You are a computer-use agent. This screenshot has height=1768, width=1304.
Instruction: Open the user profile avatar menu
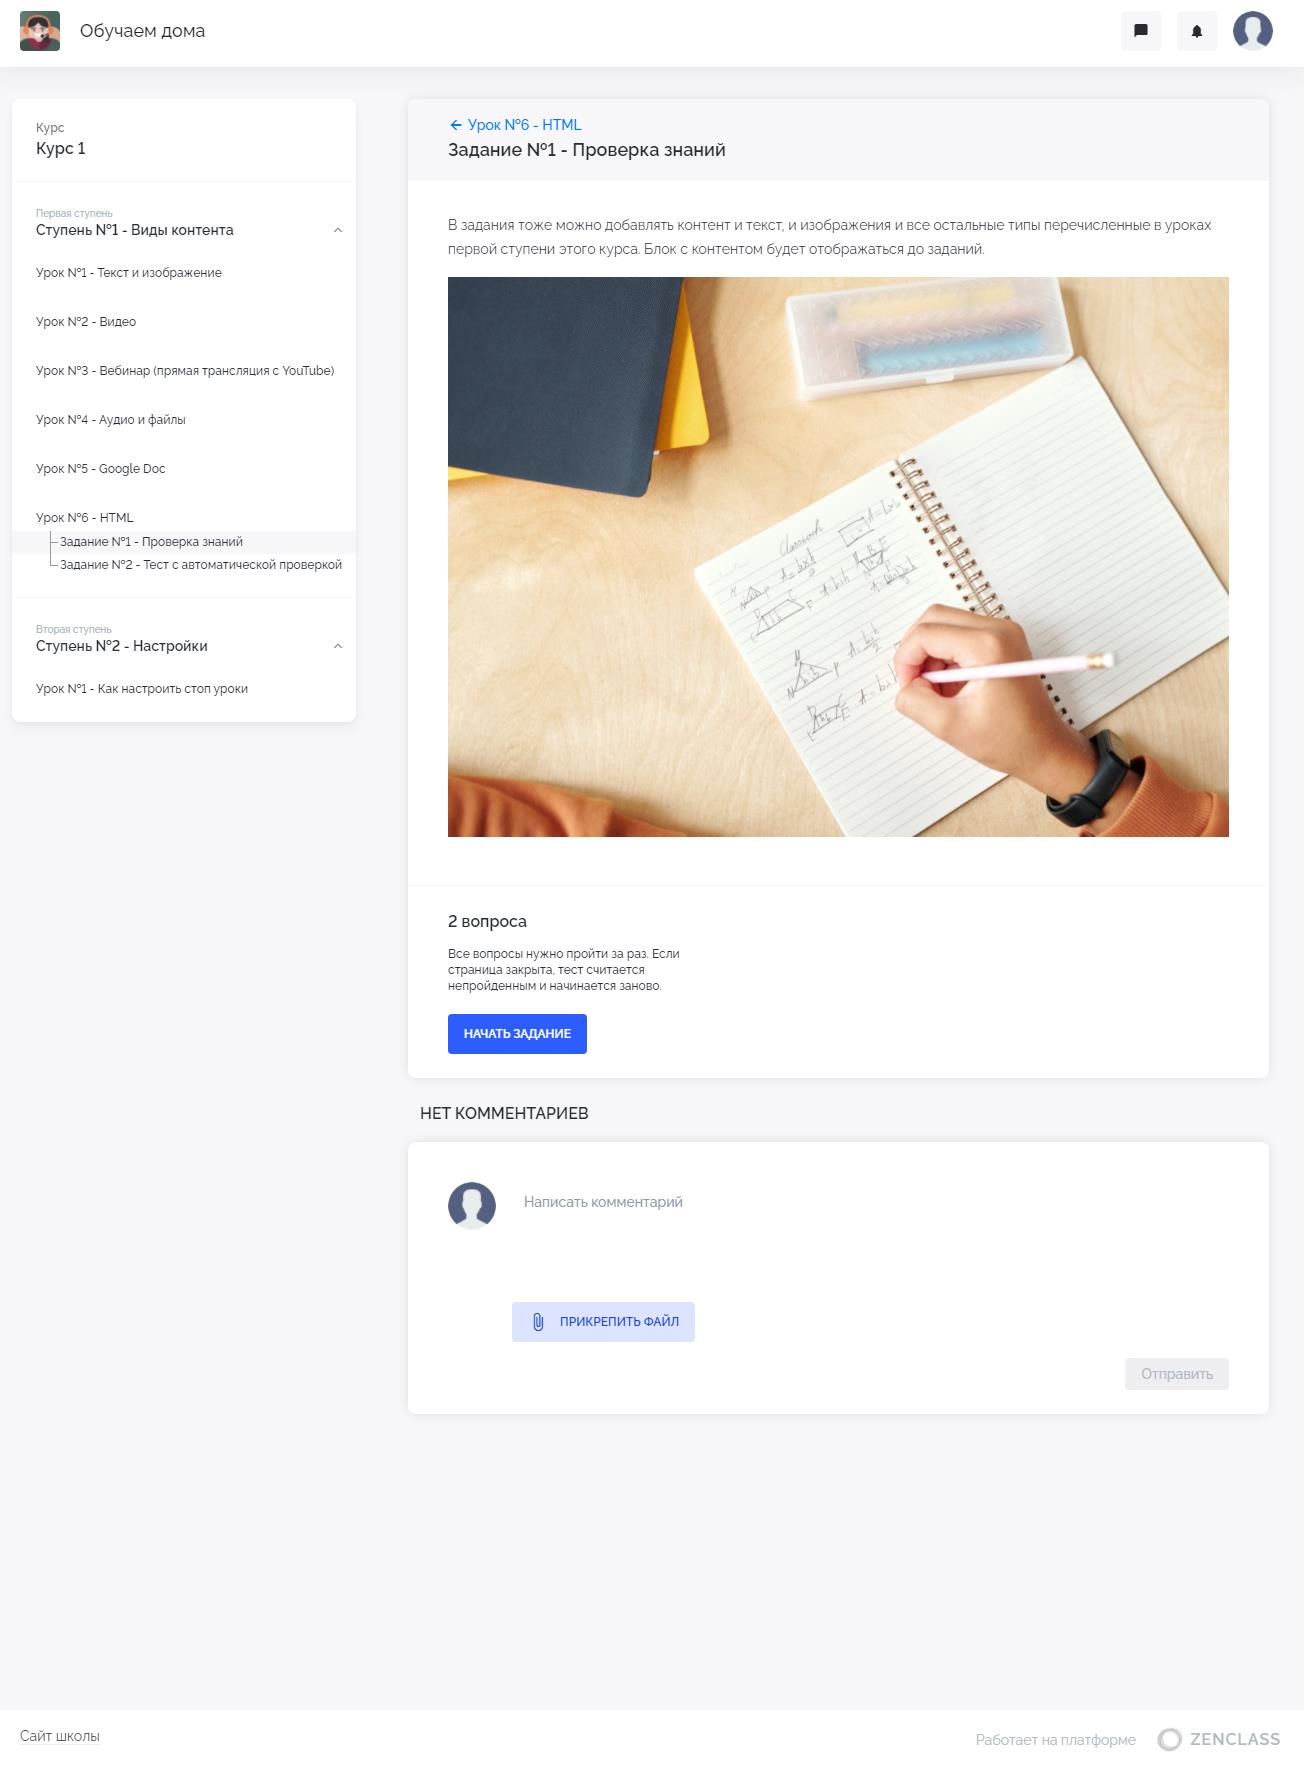[x=1253, y=31]
